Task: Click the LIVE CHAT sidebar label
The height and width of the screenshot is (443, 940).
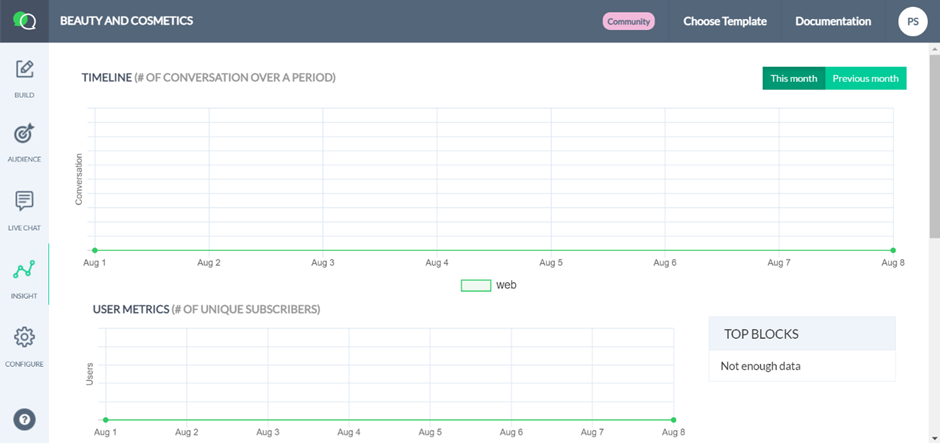Action: pos(25,228)
